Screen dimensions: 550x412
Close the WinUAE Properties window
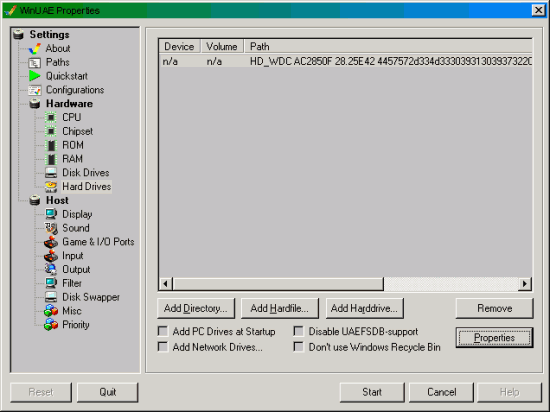point(538,10)
